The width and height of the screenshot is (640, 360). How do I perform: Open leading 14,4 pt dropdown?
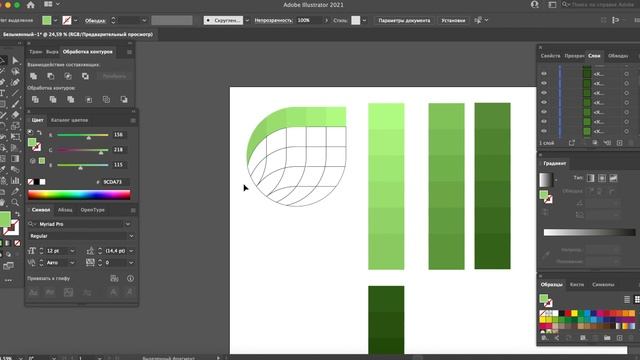(131, 251)
